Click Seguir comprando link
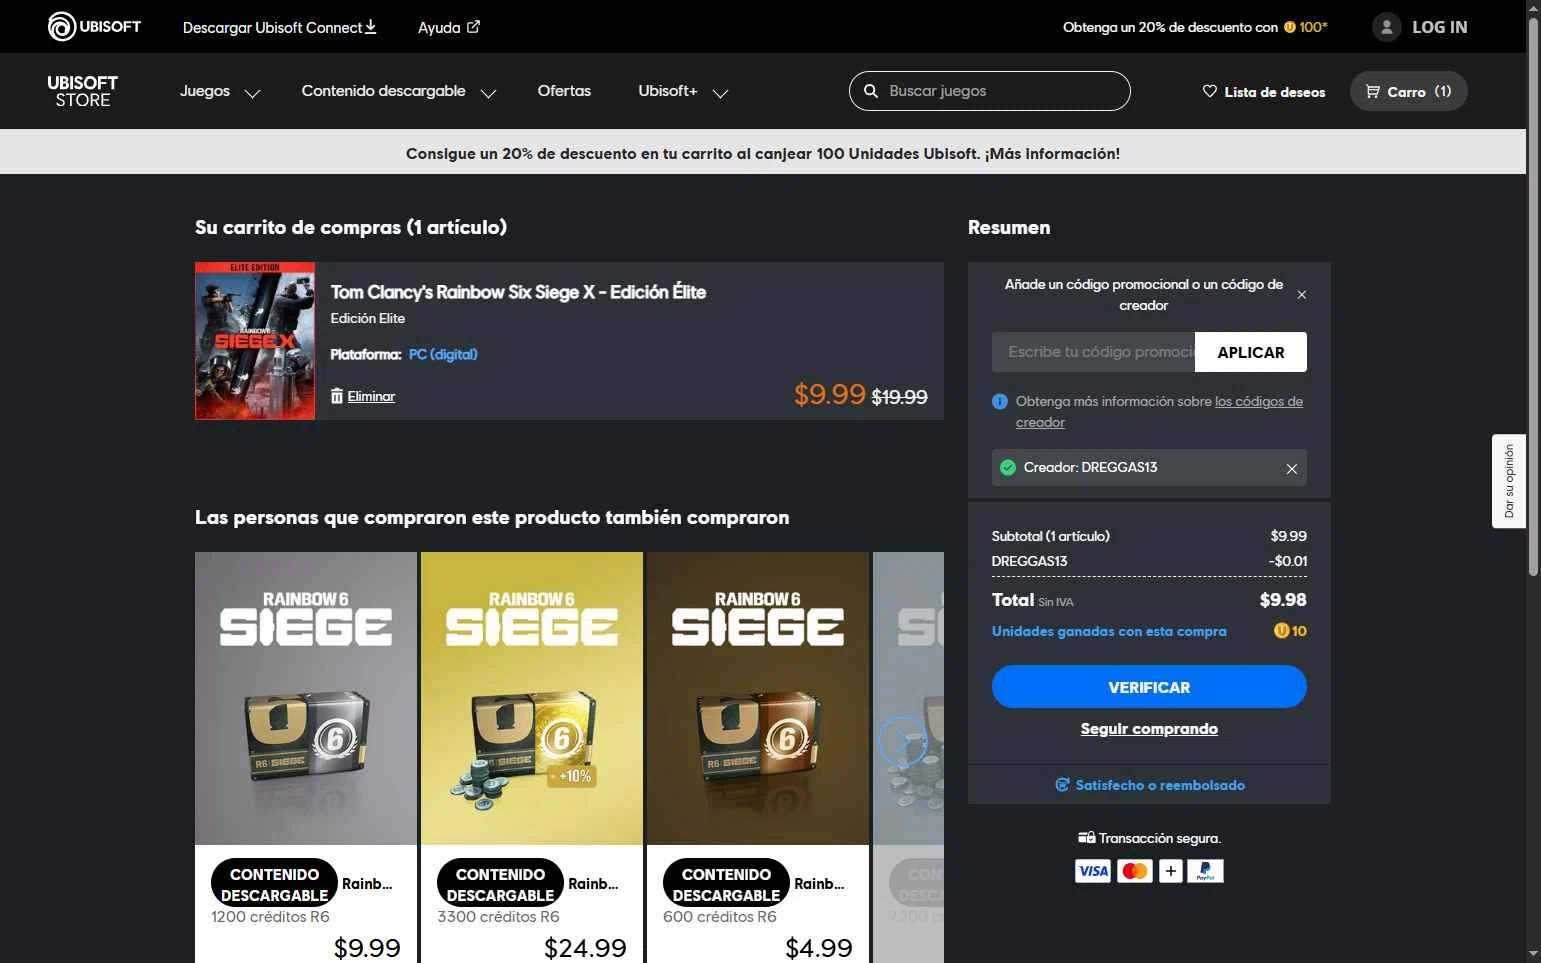Image resolution: width=1541 pixels, height=963 pixels. point(1149,729)
